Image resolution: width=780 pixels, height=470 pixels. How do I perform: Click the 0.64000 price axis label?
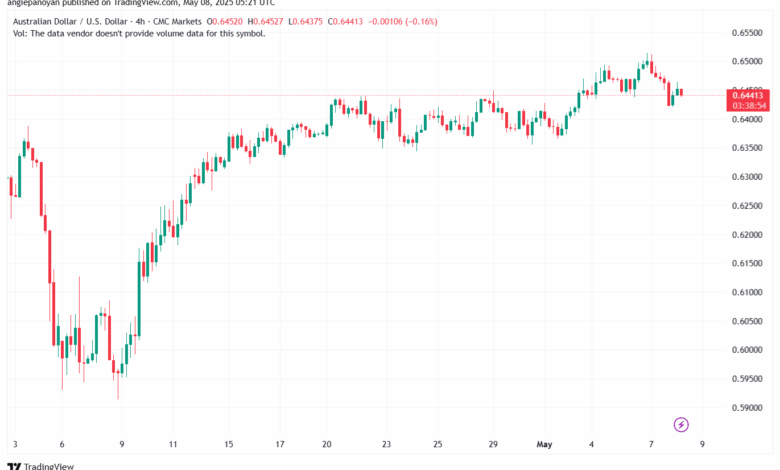point(747,119)
